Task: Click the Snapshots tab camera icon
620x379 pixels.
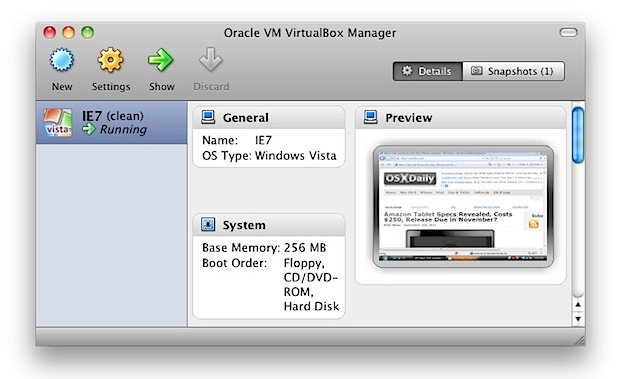Action: (x=476, y=71)
